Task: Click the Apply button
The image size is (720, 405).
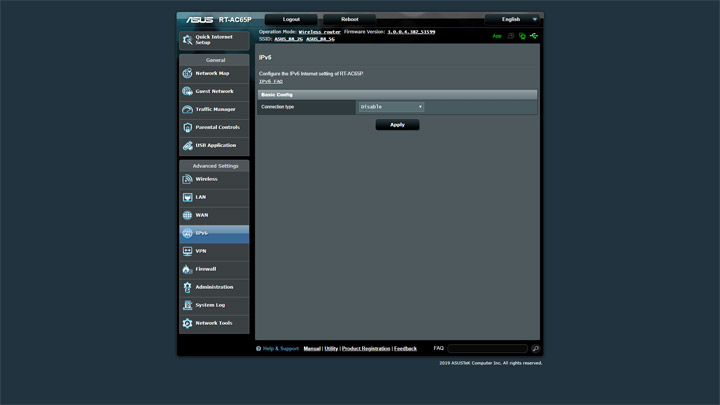Action: [397, 125]
